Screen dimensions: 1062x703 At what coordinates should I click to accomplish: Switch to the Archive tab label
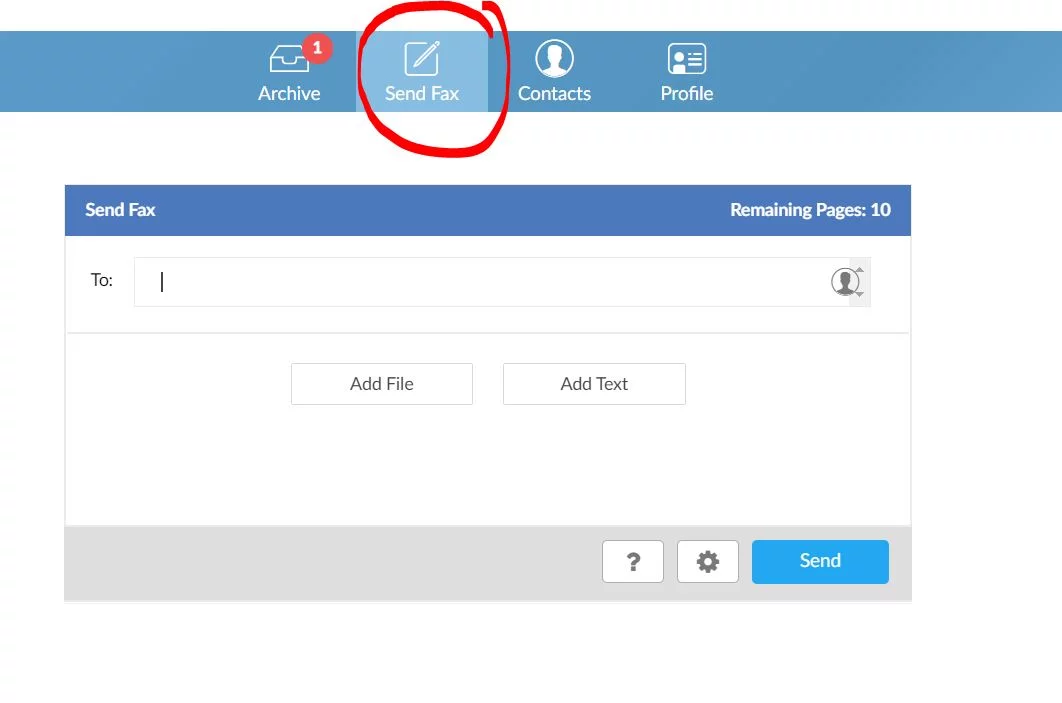pos(289,94)
